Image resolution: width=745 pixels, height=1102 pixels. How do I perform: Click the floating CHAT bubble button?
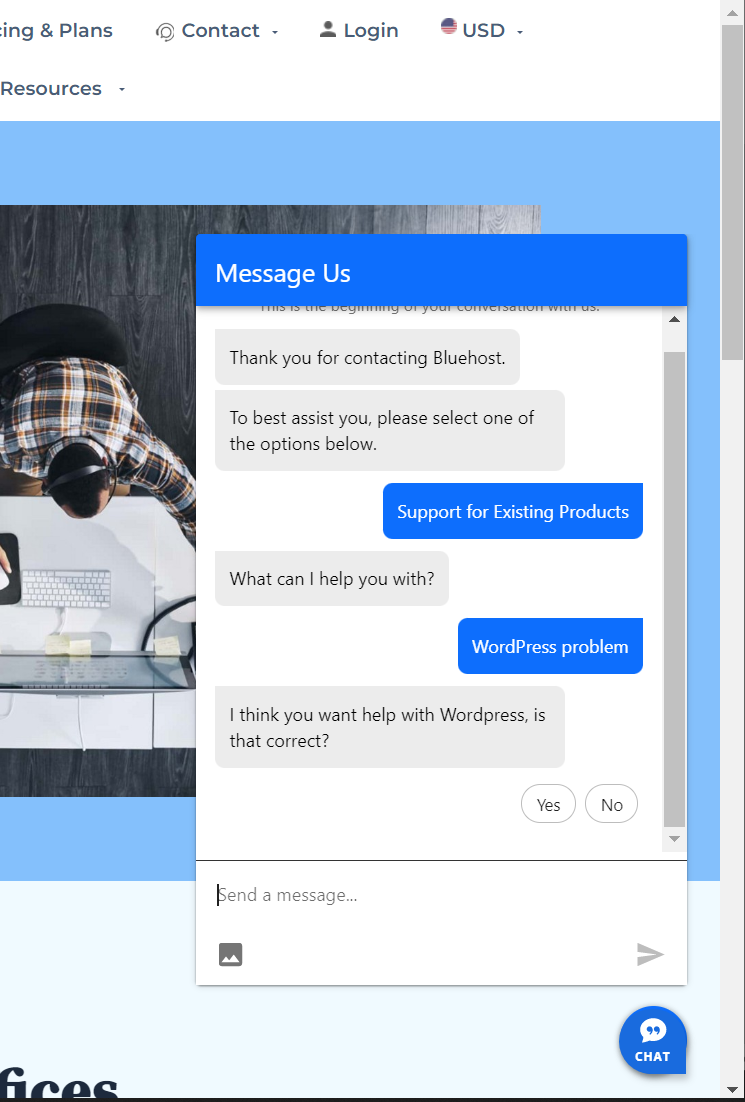pyautogui.click(x=652, y=1040)
